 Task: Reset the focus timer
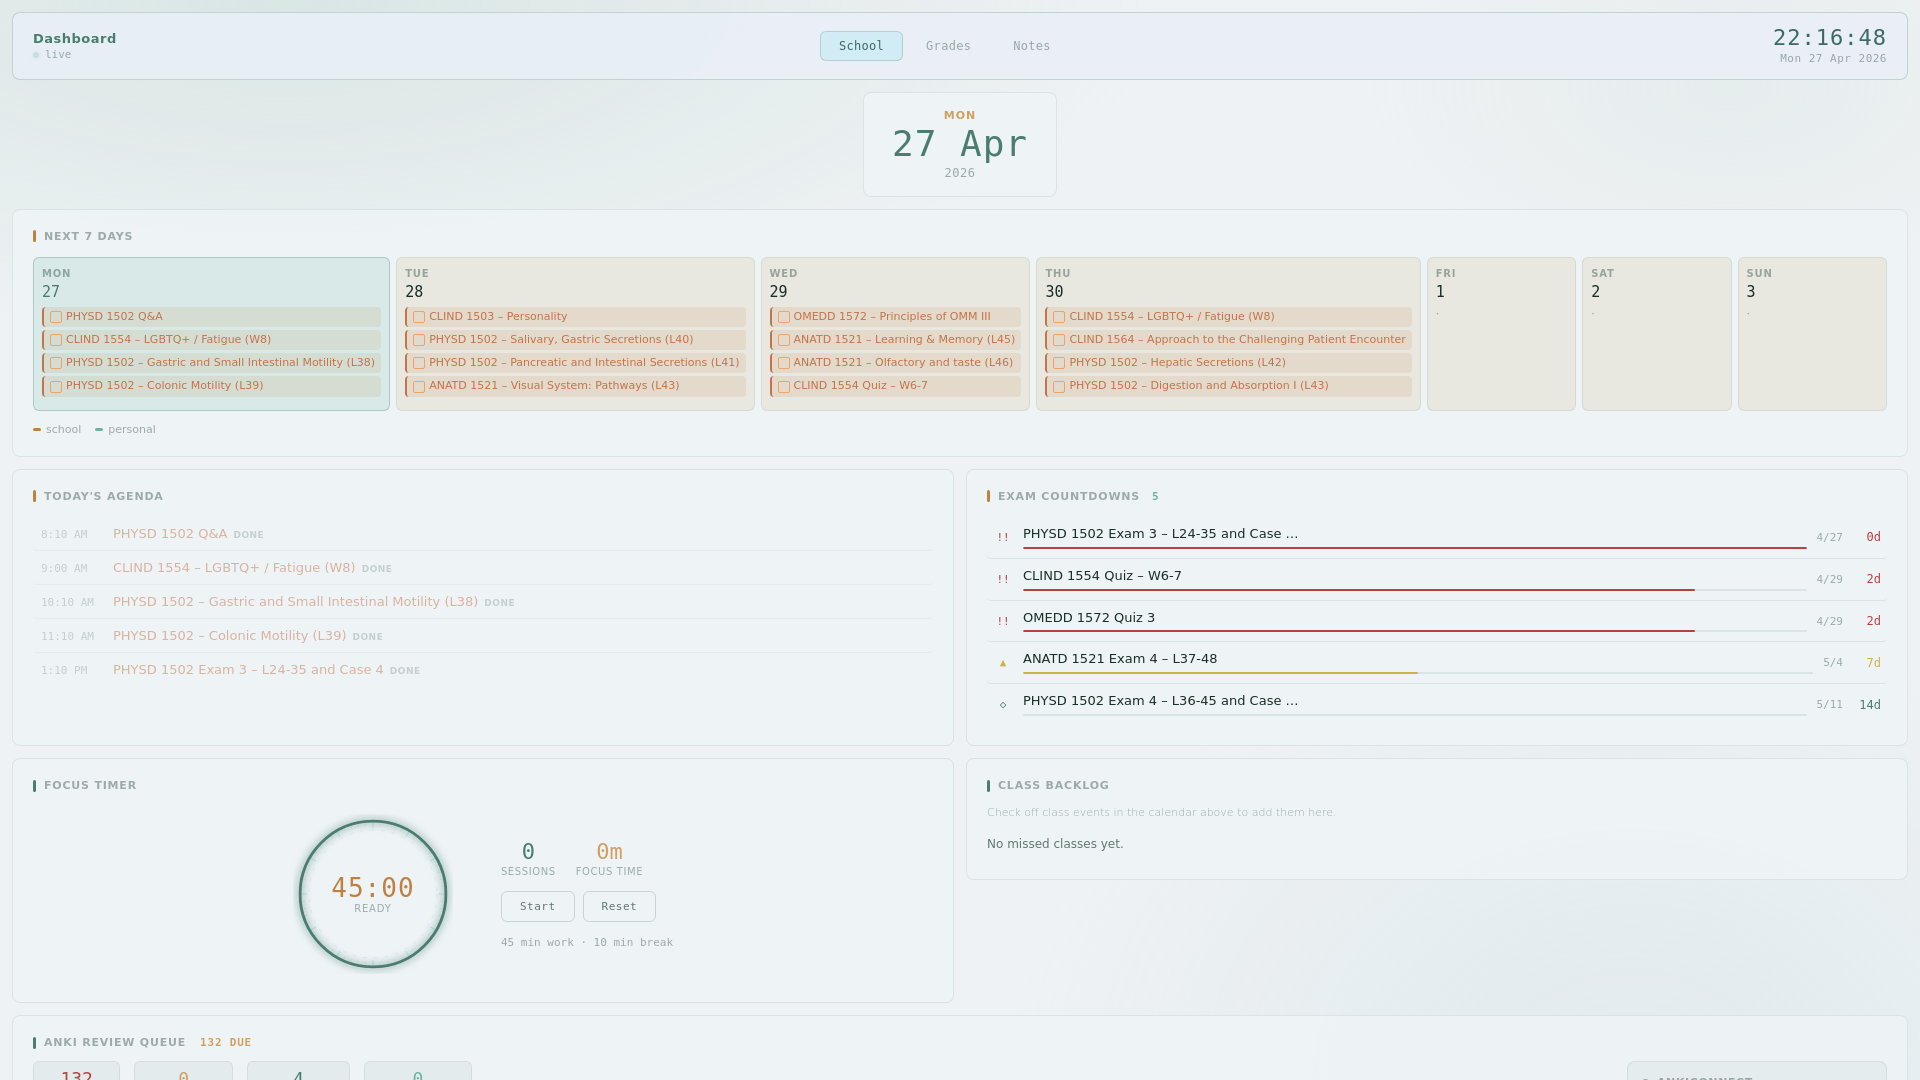coord(619,906)
